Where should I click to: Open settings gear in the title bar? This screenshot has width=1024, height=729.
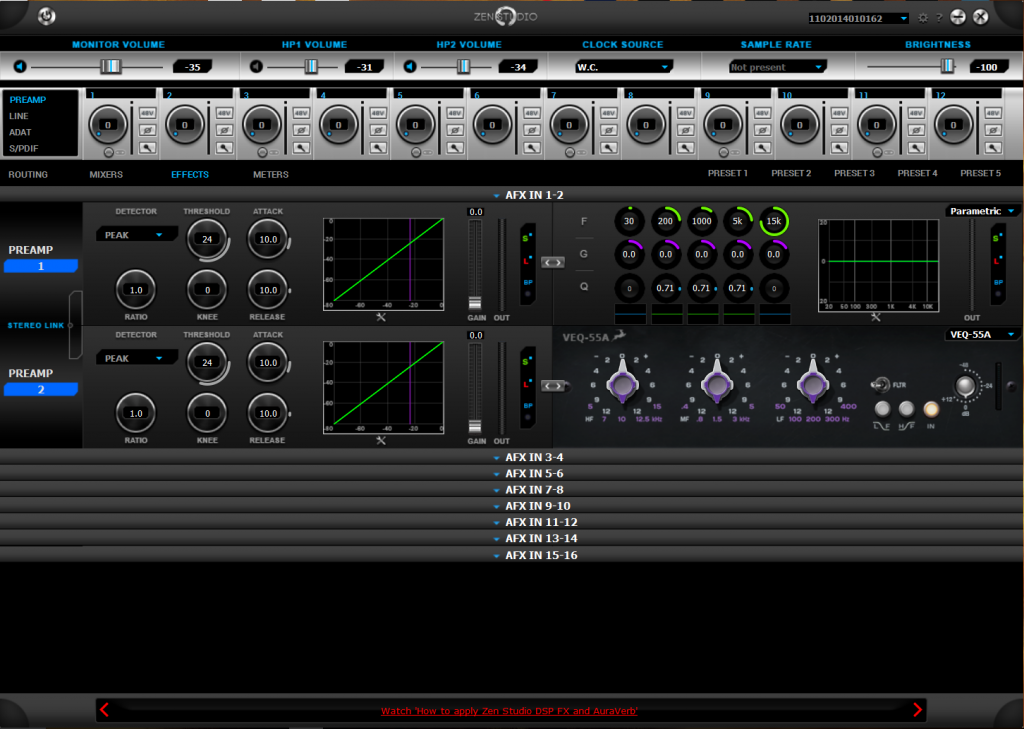(x=923, y=17)
